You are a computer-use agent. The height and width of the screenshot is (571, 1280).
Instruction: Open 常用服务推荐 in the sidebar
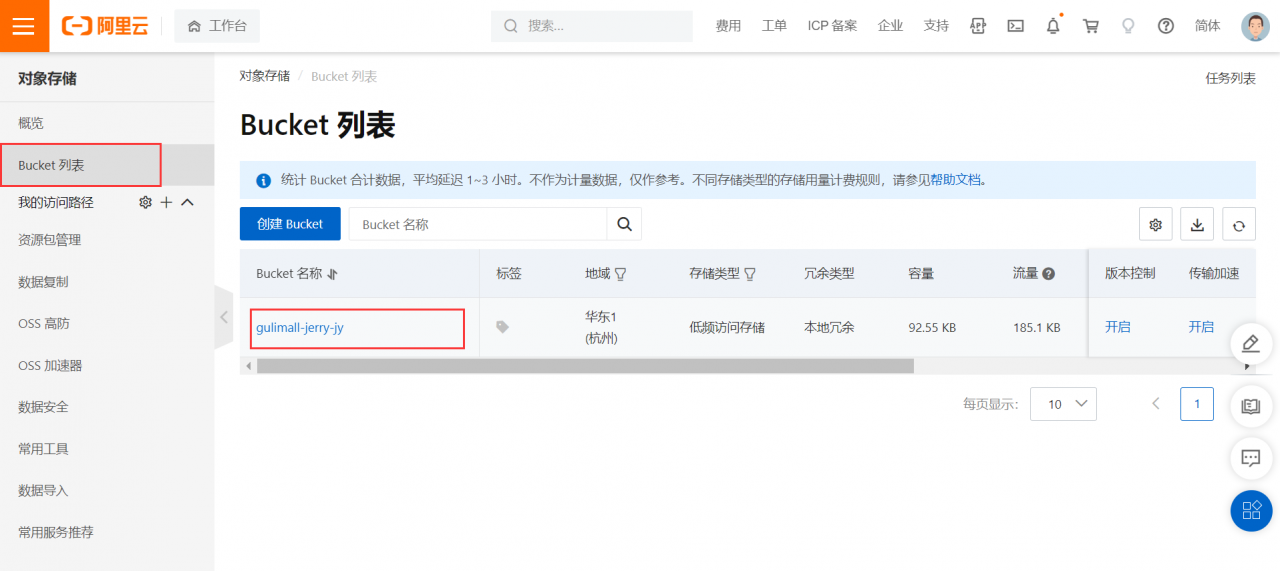click(x=56, y=532)
